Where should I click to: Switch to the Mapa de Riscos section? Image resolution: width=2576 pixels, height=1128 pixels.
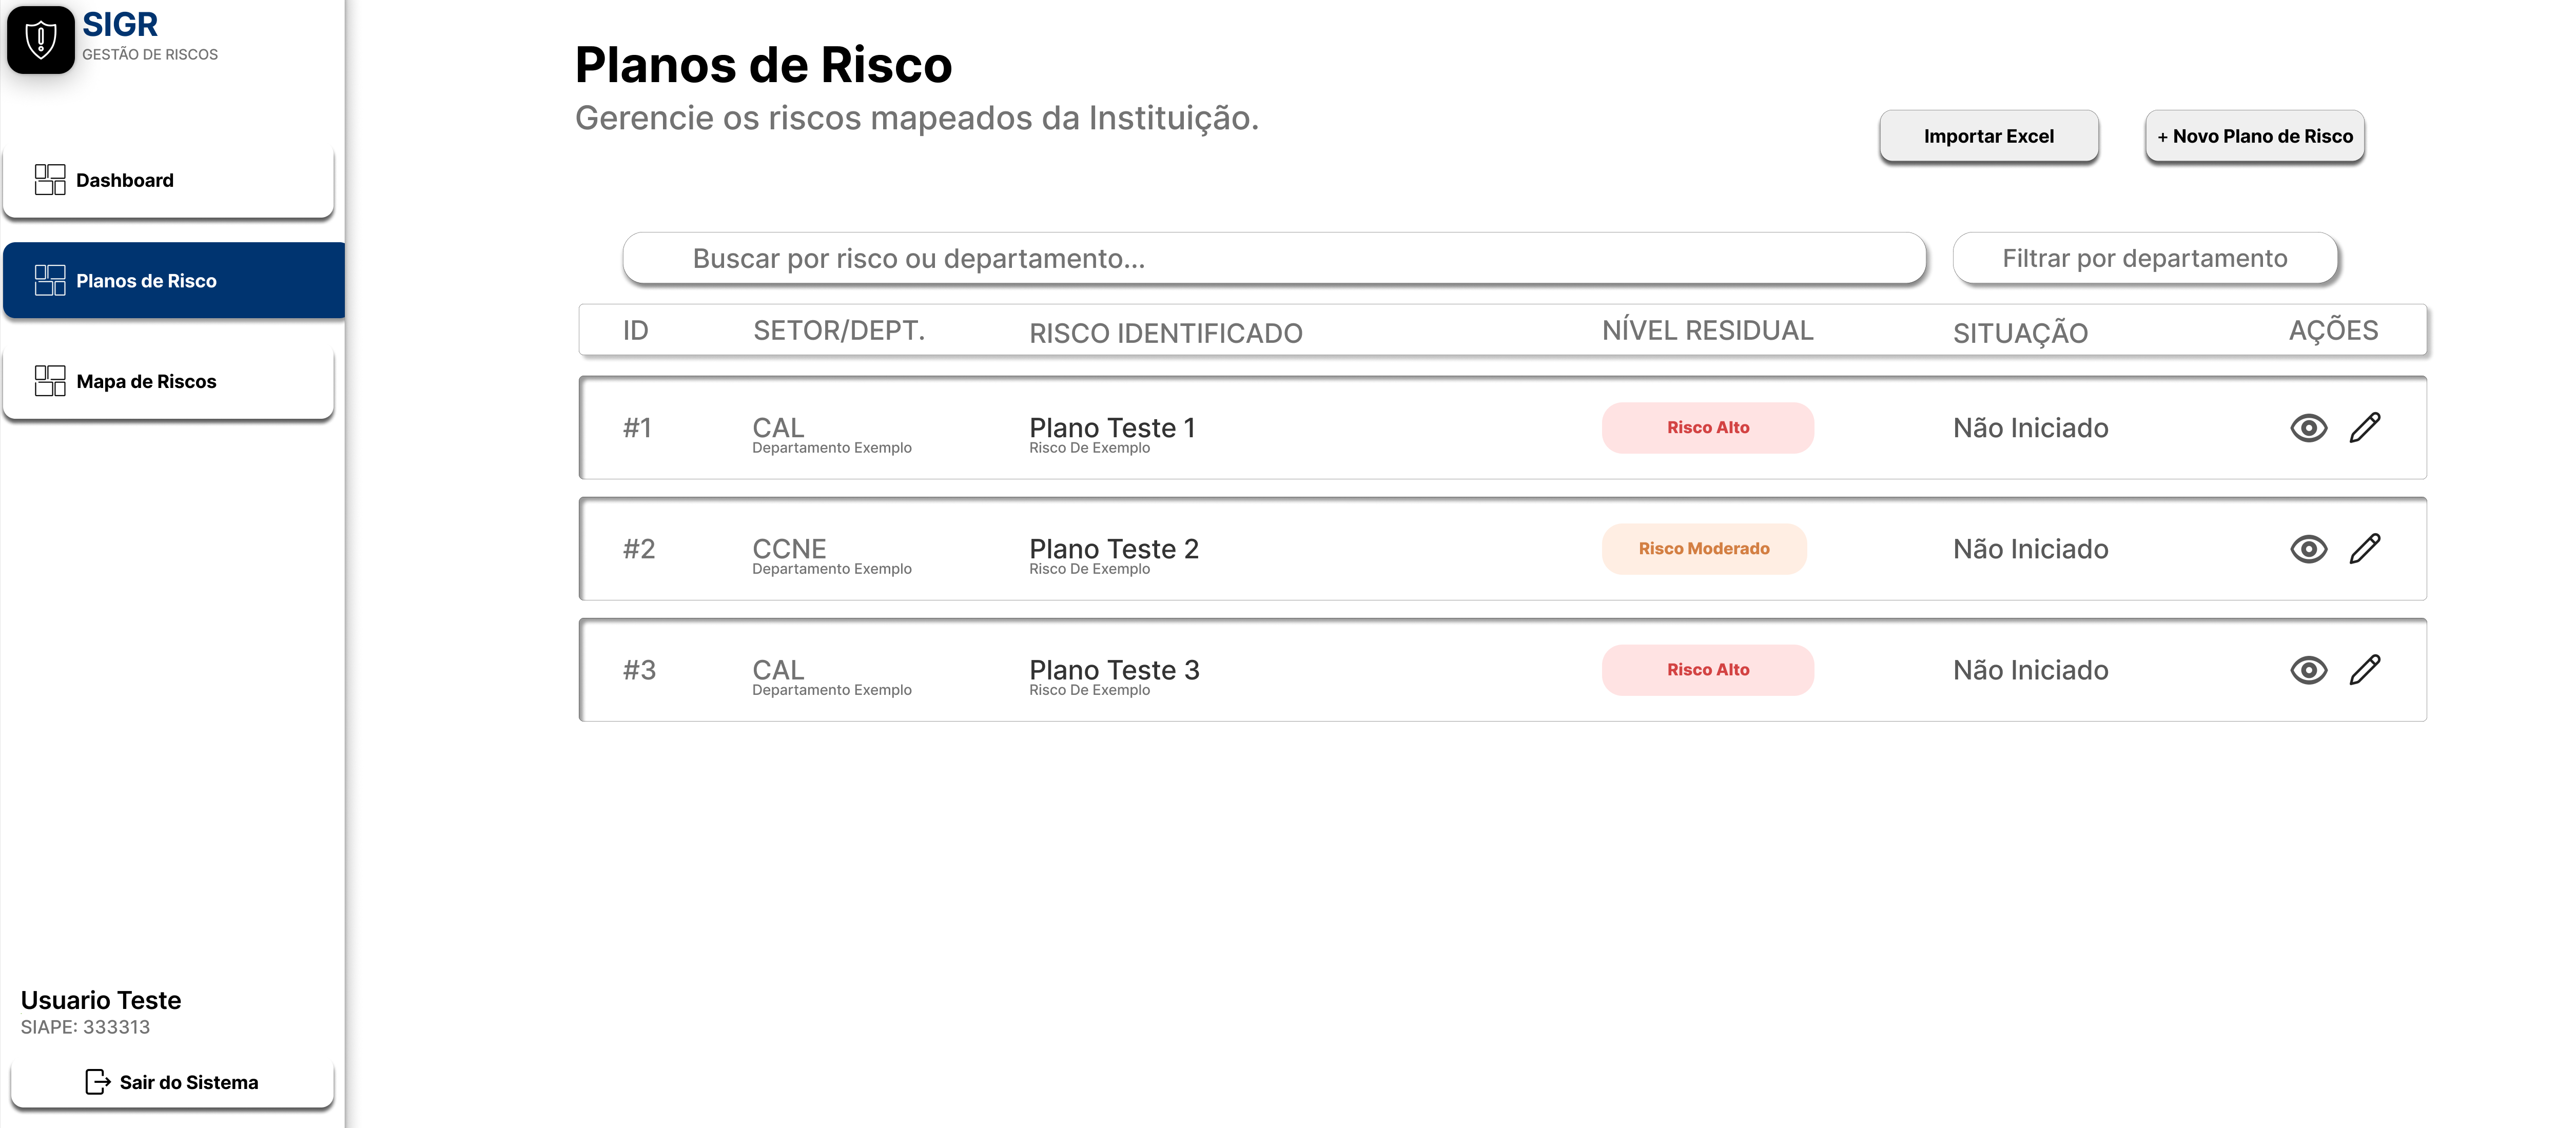click(147, 381)
